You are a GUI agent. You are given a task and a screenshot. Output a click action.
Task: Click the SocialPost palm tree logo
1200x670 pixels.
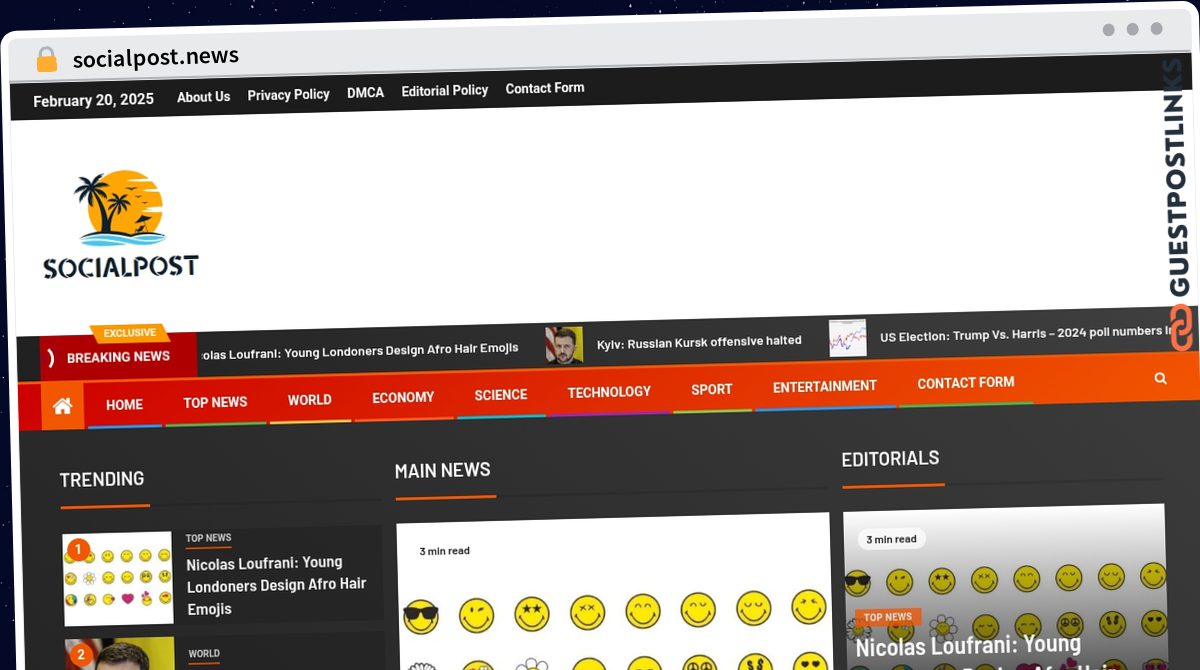click(x=120, y=224)
